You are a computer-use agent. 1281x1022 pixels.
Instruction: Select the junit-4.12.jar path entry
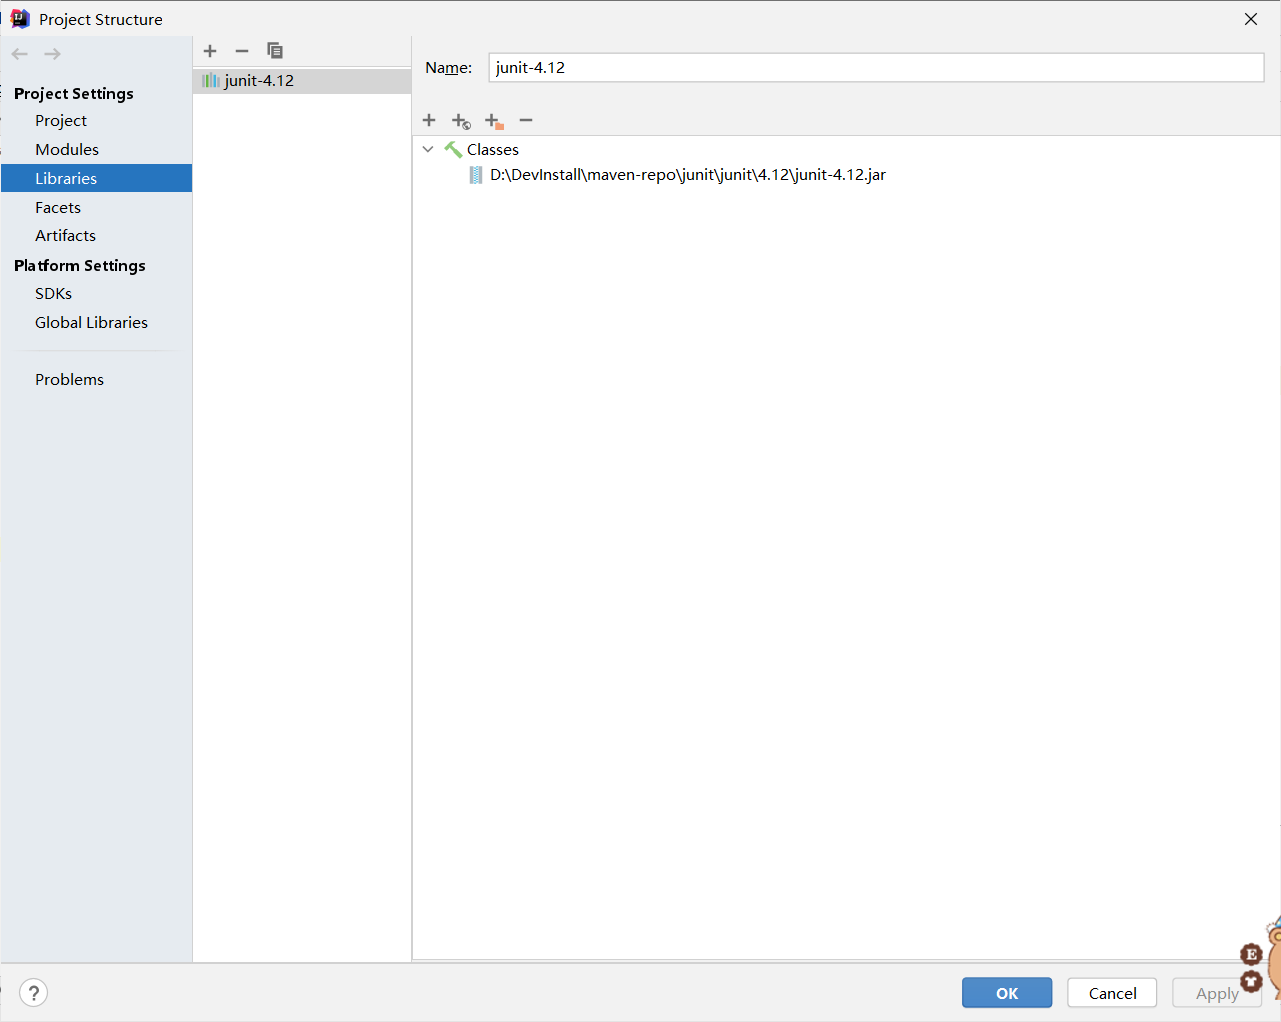click(688, 175)
